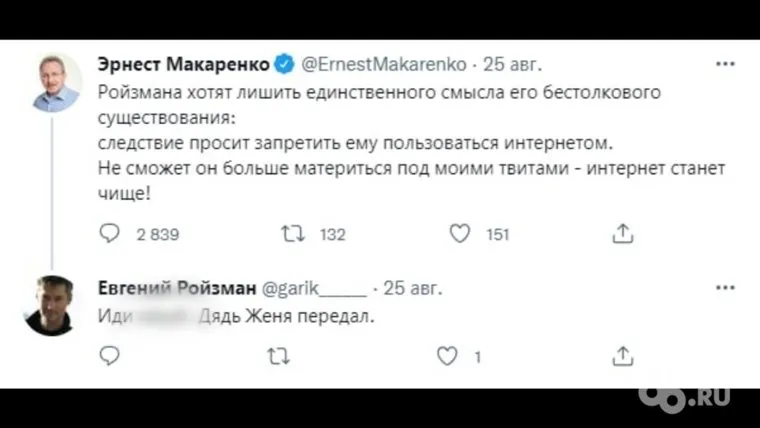Image resolution: width=760 pixels, height=428 pixels.
Task: Open the @ErnestMakarenko handle link
Action: (x=384, y=65)
